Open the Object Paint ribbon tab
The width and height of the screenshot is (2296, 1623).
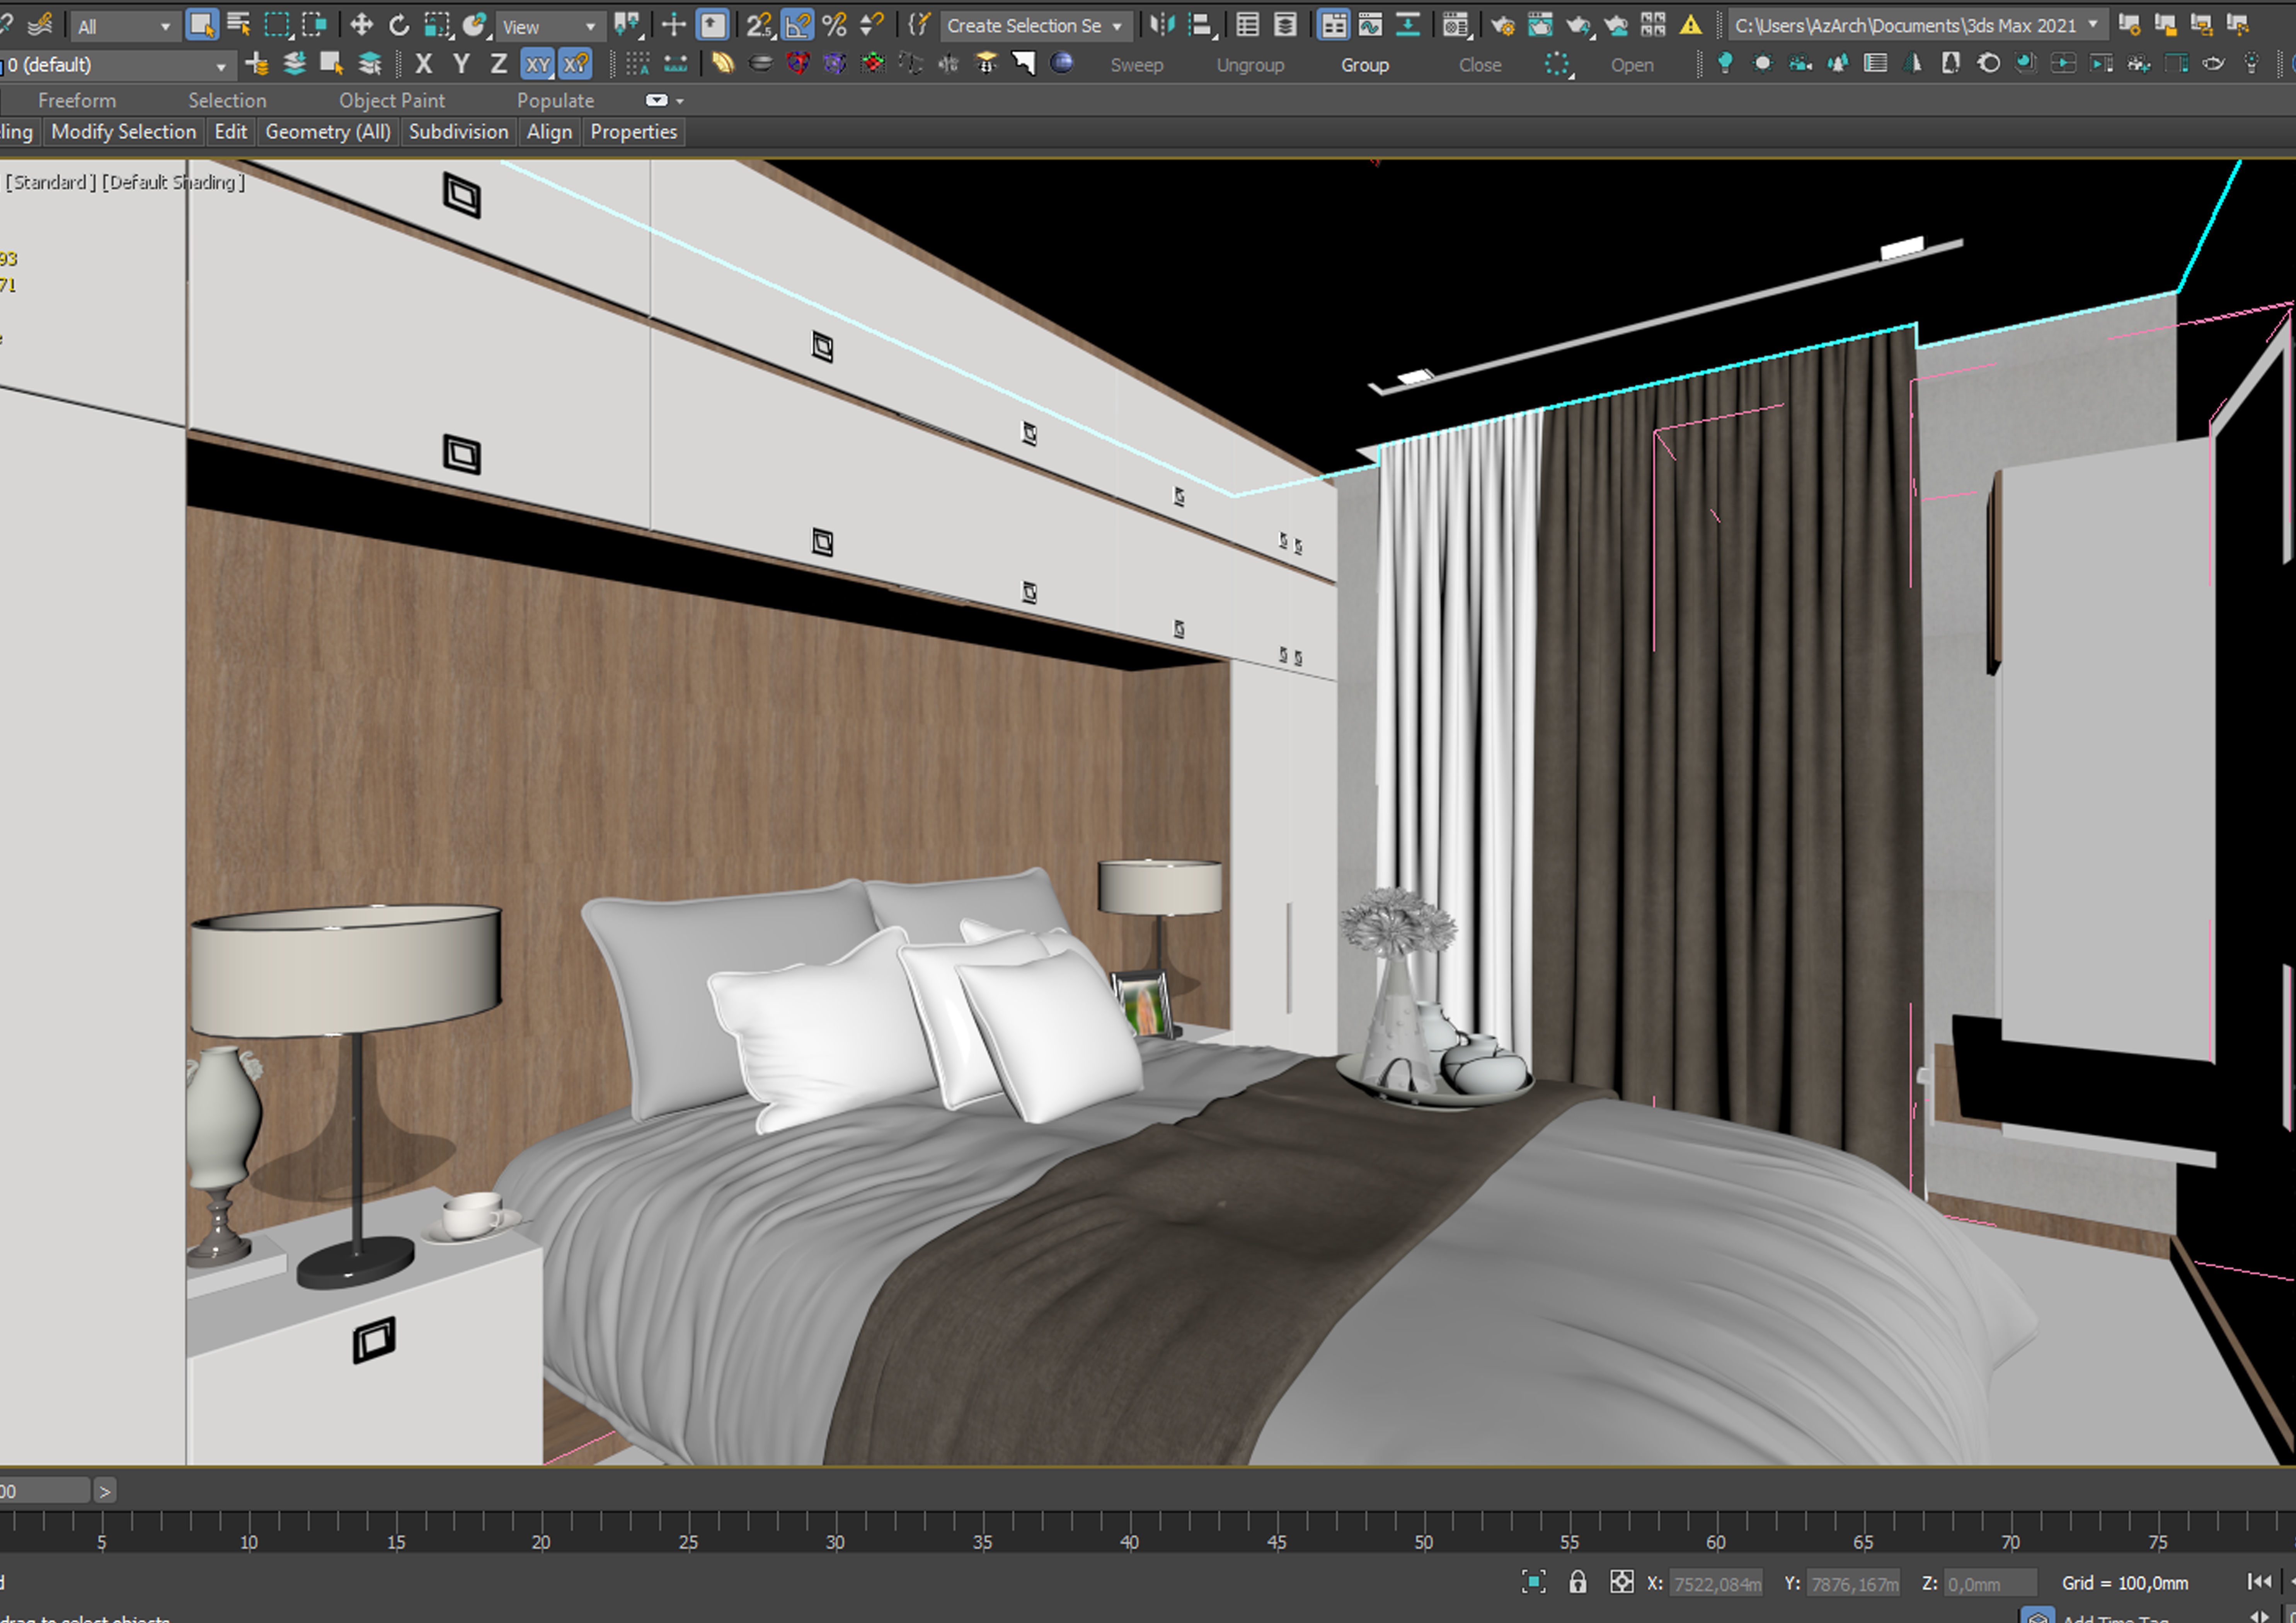click(x=392, y=100)
